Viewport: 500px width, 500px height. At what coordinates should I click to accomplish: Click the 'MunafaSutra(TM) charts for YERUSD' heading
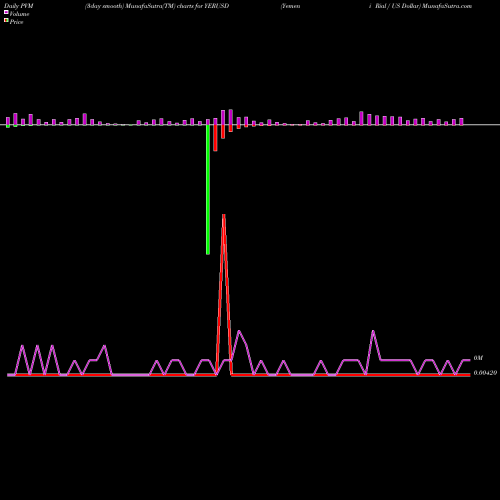pyautogui.click(x=177, y=6)
